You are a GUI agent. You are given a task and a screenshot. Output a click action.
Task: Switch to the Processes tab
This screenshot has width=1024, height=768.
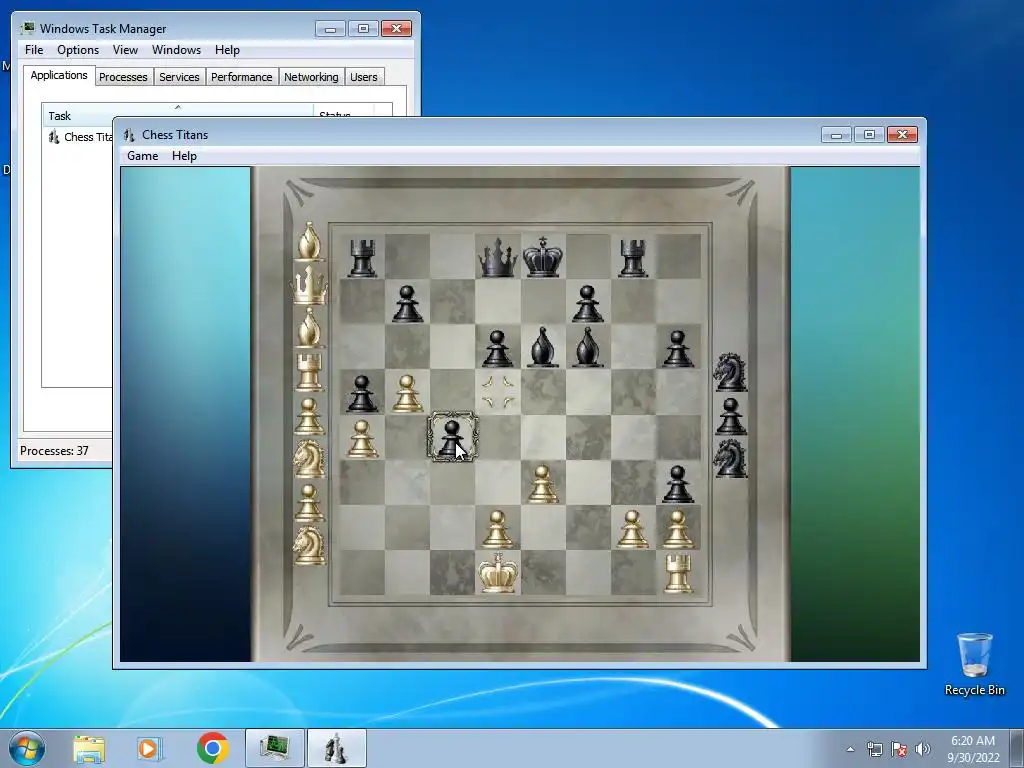tap(123, 77)
